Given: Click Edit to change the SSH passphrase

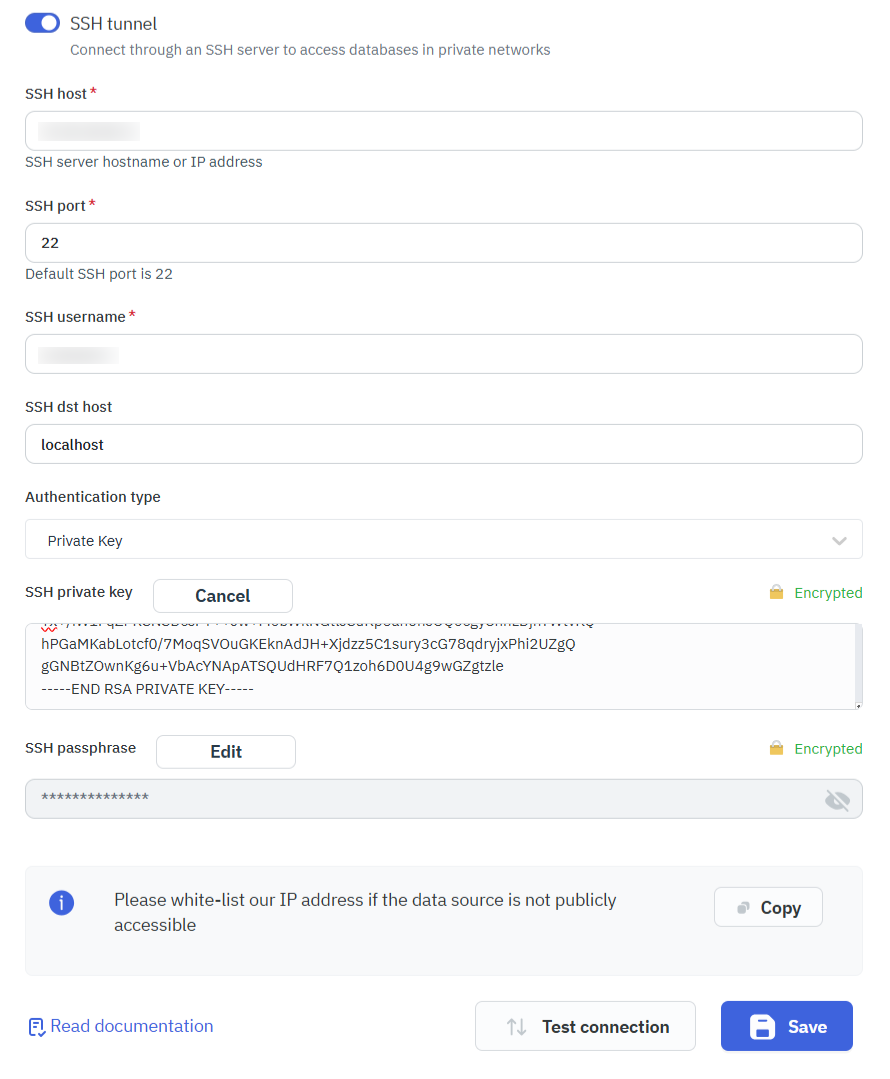Looking at the screenshot, I should coord(225,751).
